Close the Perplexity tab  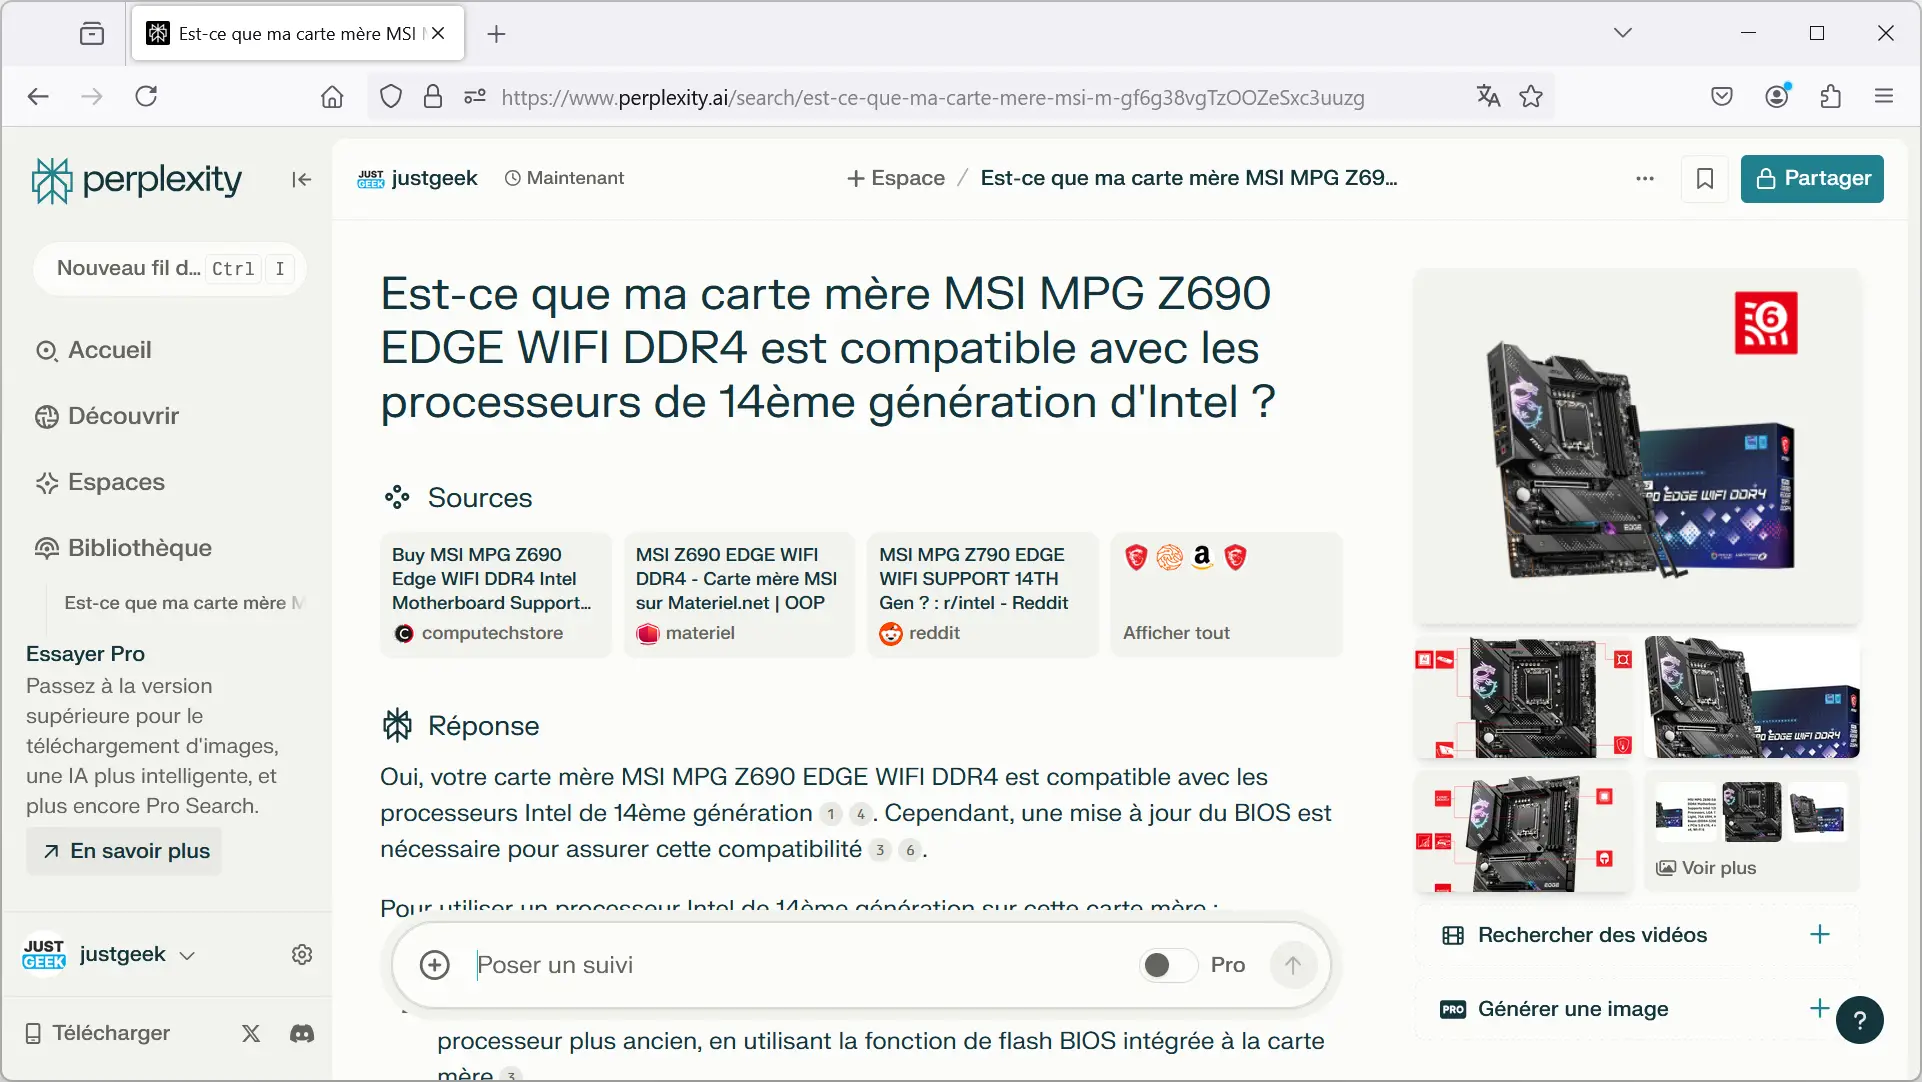tap(438, 34)
